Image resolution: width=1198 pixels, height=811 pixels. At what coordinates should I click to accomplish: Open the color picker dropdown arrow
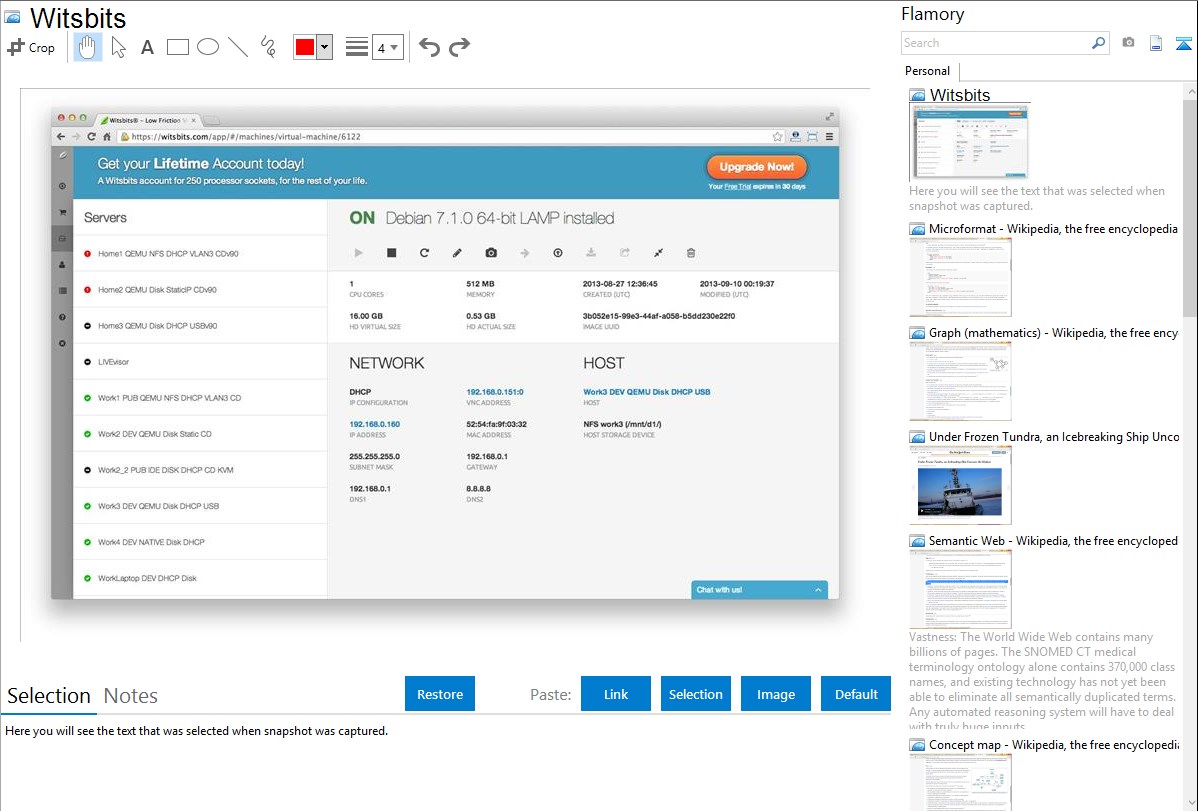[324, 47]
